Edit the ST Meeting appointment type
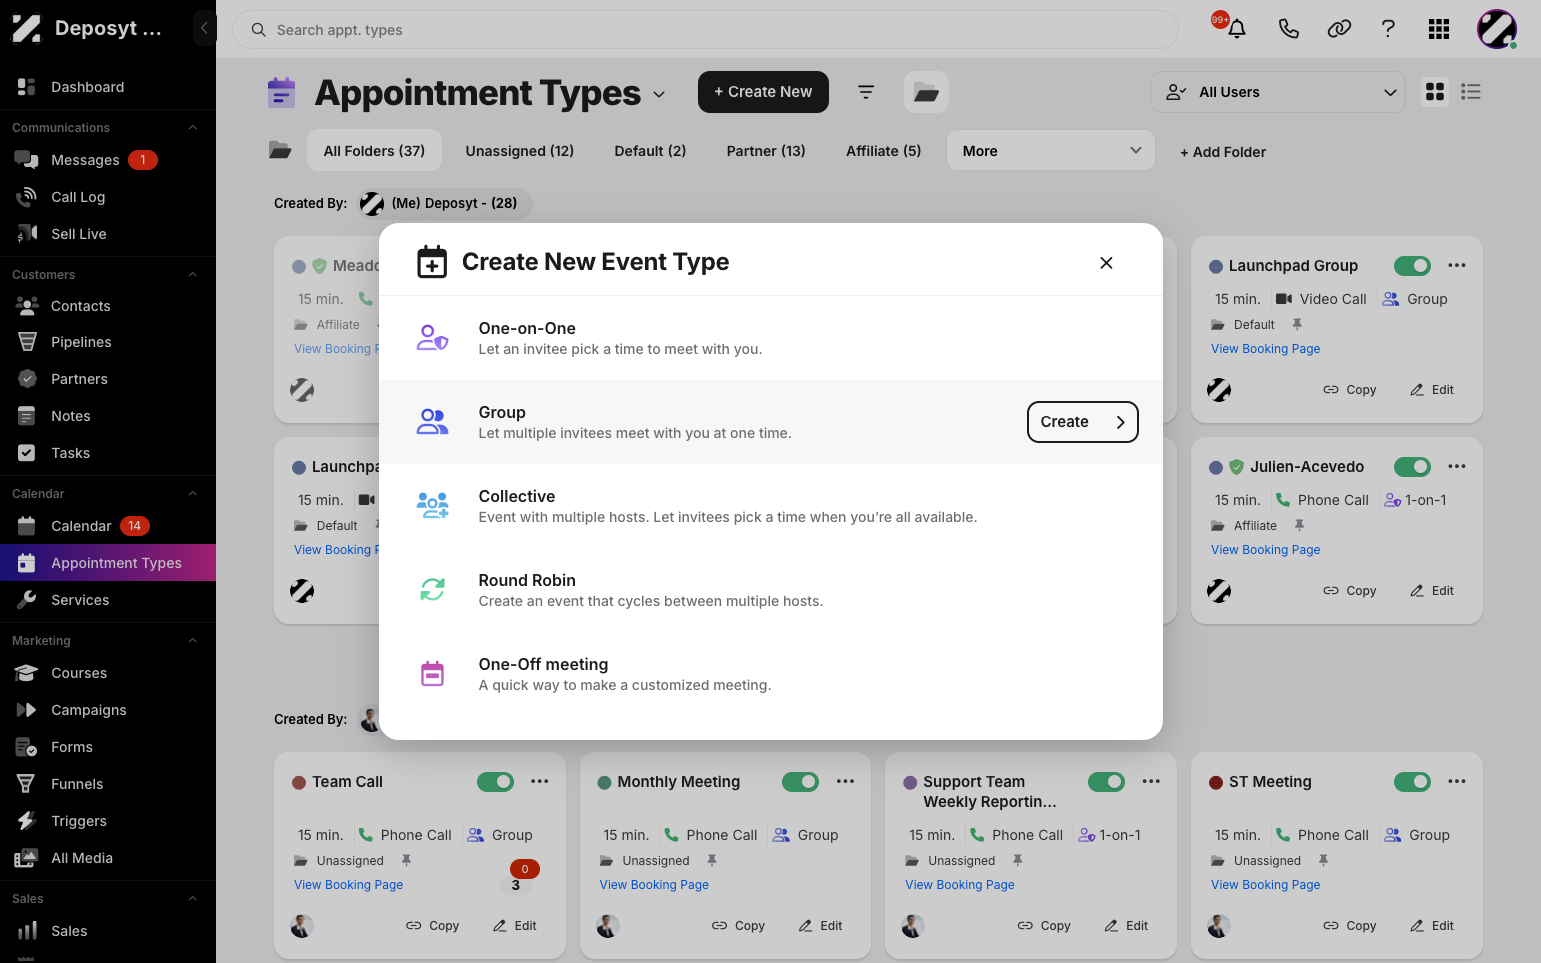 (x=1431, y=926)
